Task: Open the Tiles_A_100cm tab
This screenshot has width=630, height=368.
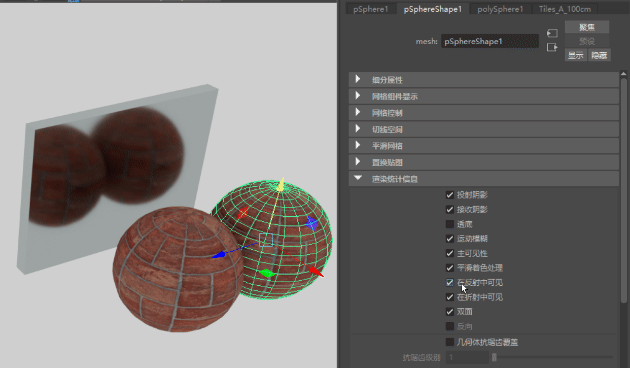Action: [x=565, y=9]
